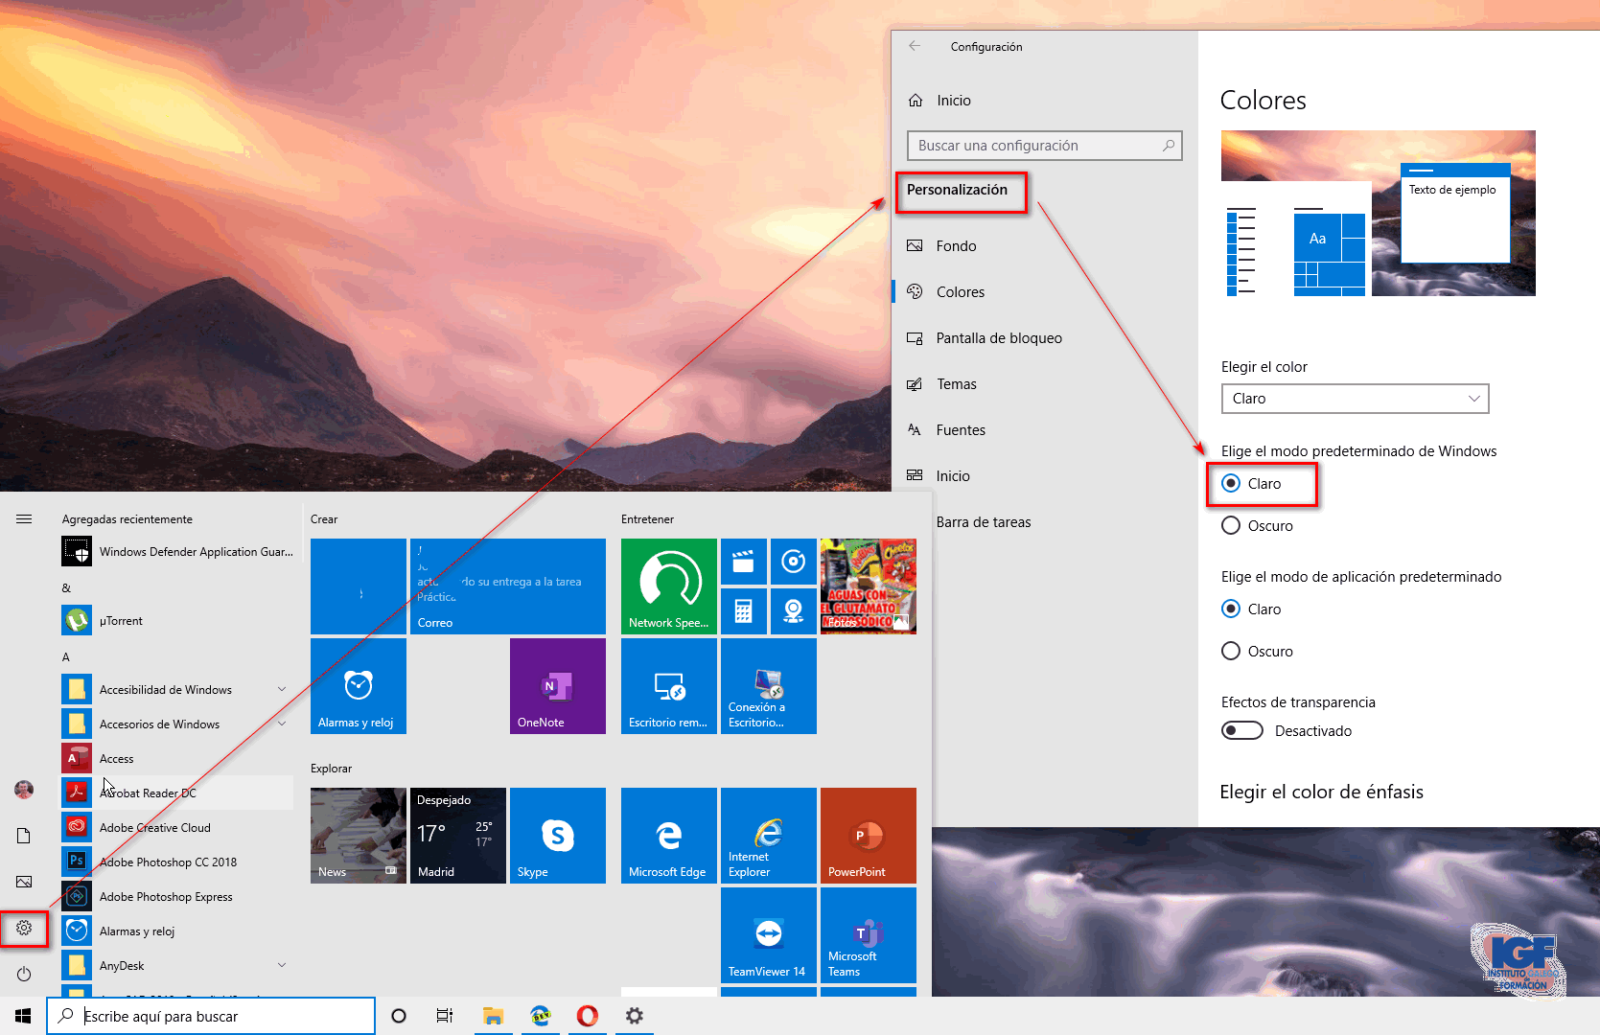
Task: Toggle the Efectos de transparencia switch
Action: pyautogui.click(x=1242, y=731)
